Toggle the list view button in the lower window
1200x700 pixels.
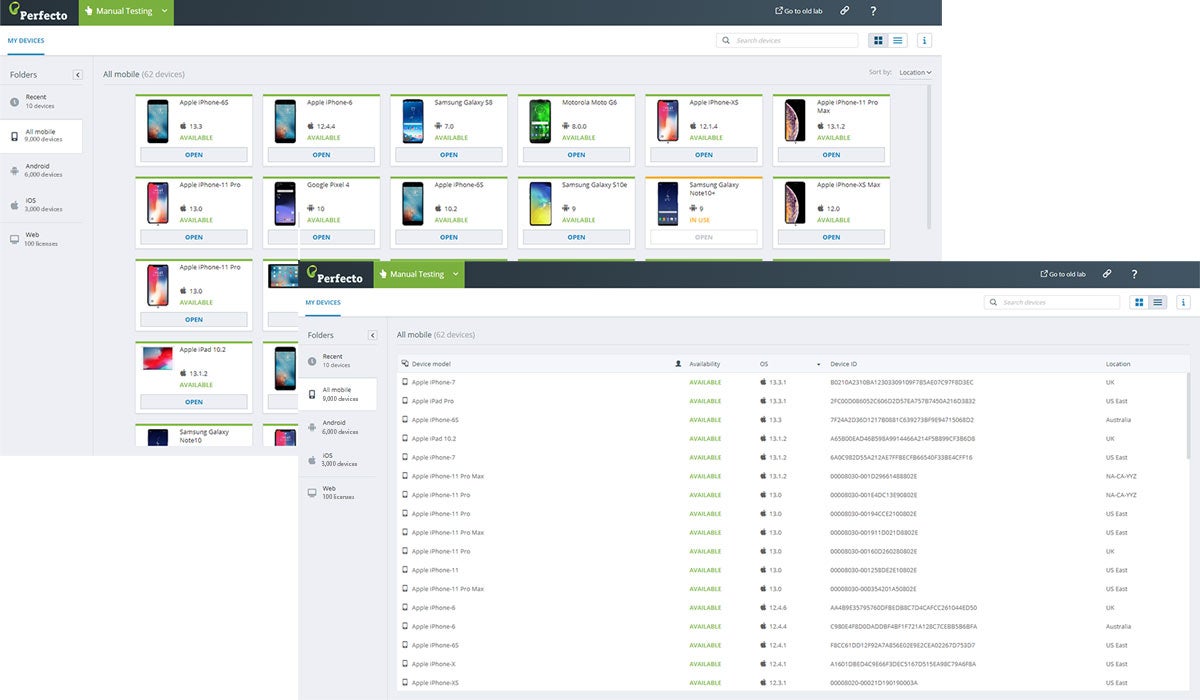point(1158,302)
